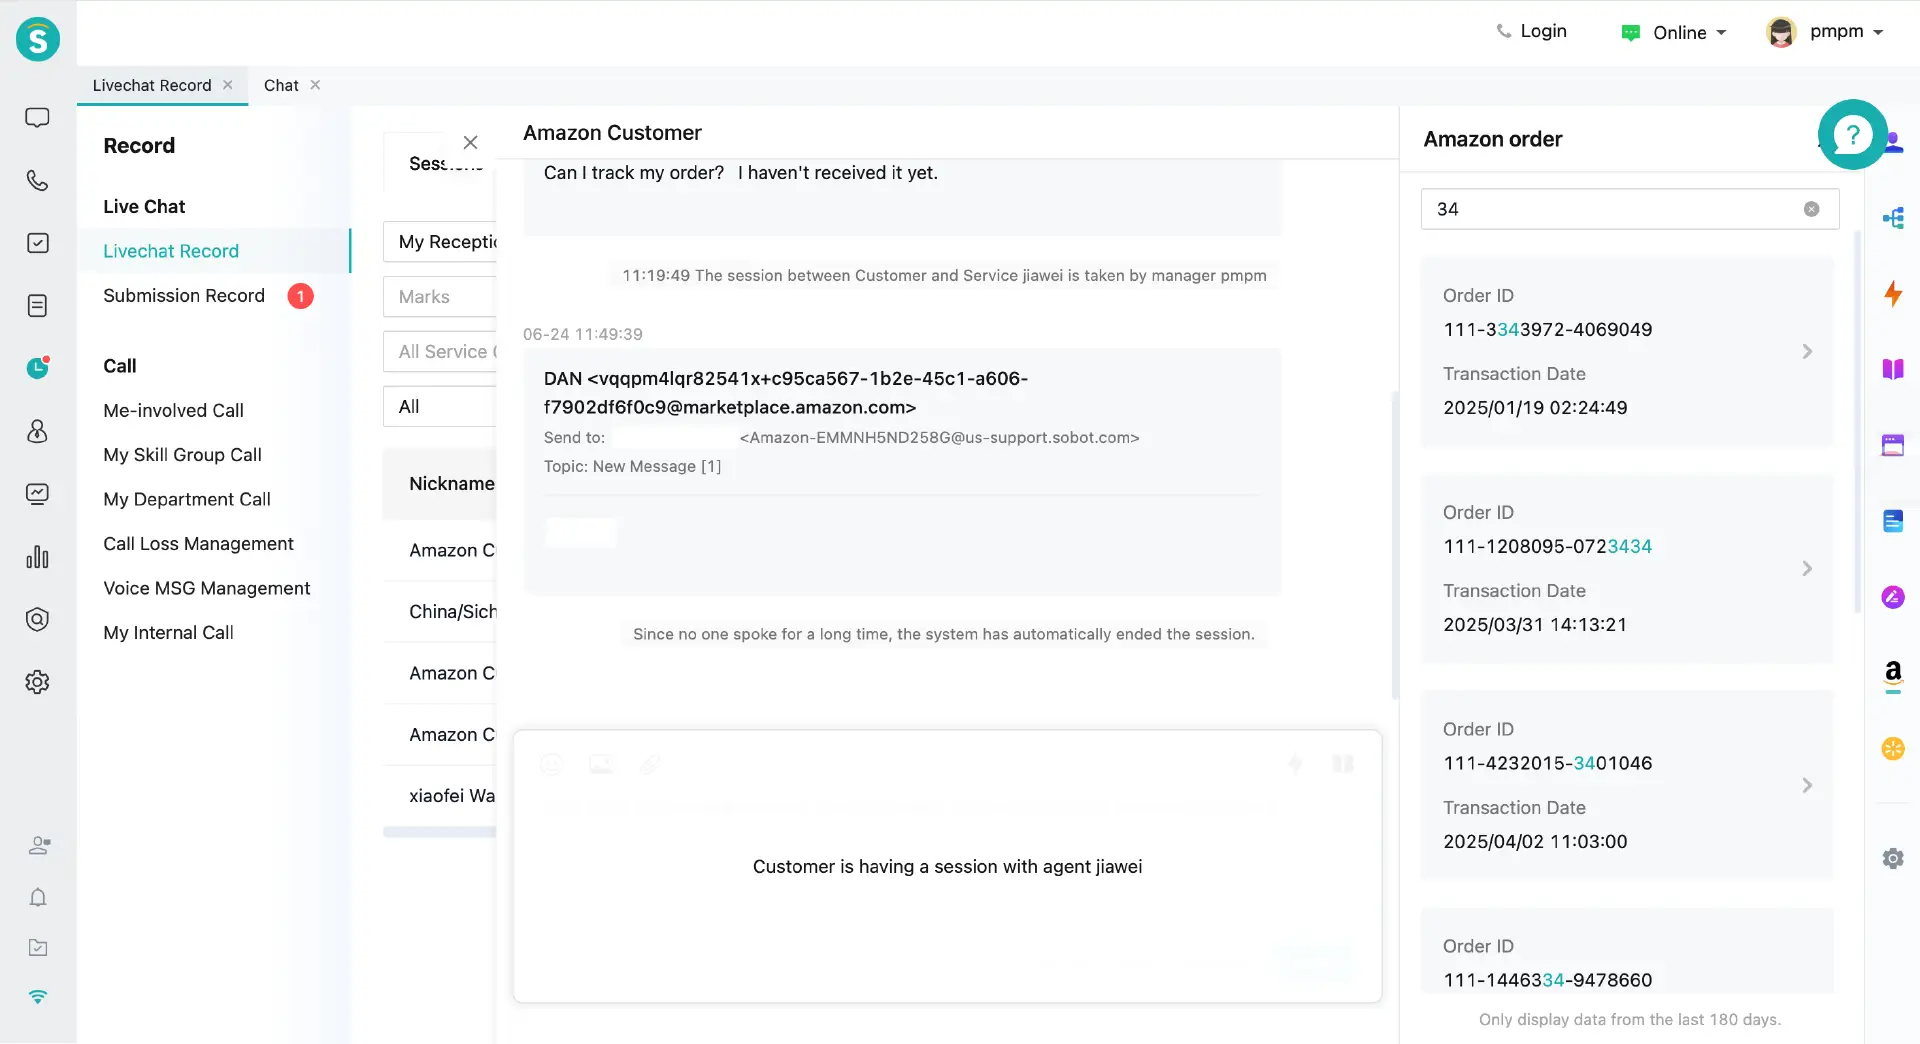
Task: Open order card 111-1446334-9478660
Action: [1627, 951]
